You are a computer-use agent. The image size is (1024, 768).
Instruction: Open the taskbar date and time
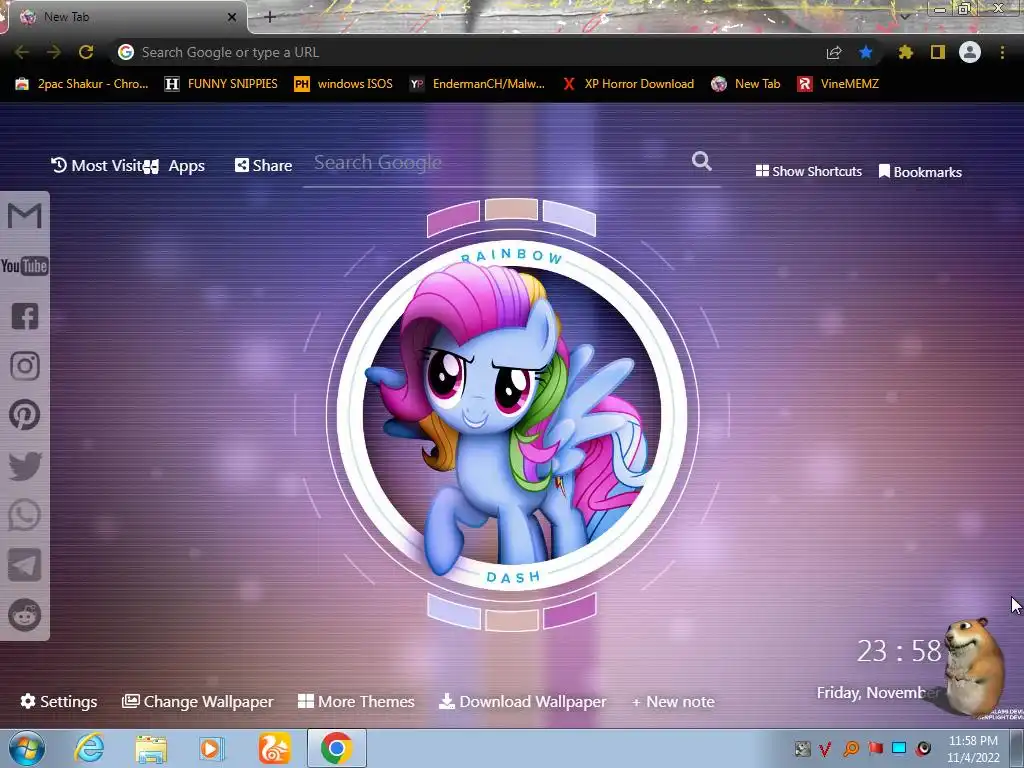coord(973,749)
